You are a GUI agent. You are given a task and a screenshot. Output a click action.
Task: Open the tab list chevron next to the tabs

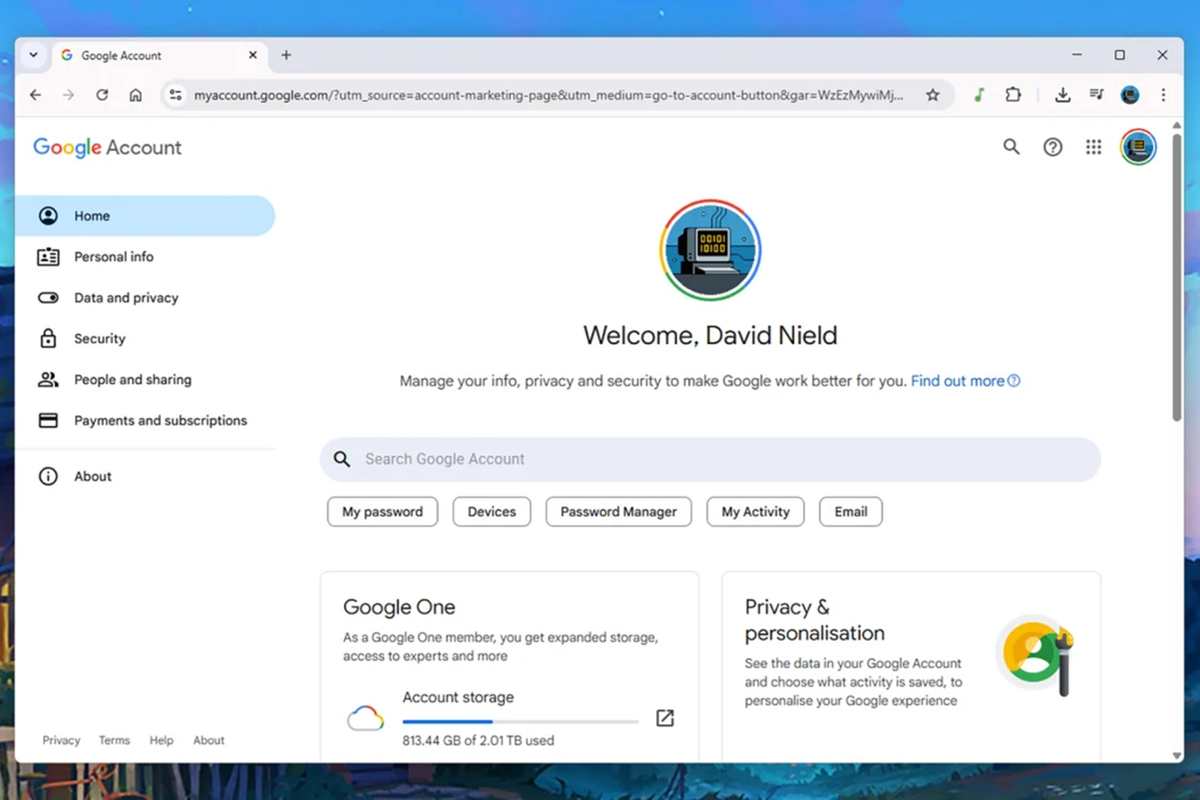(31, 55)
